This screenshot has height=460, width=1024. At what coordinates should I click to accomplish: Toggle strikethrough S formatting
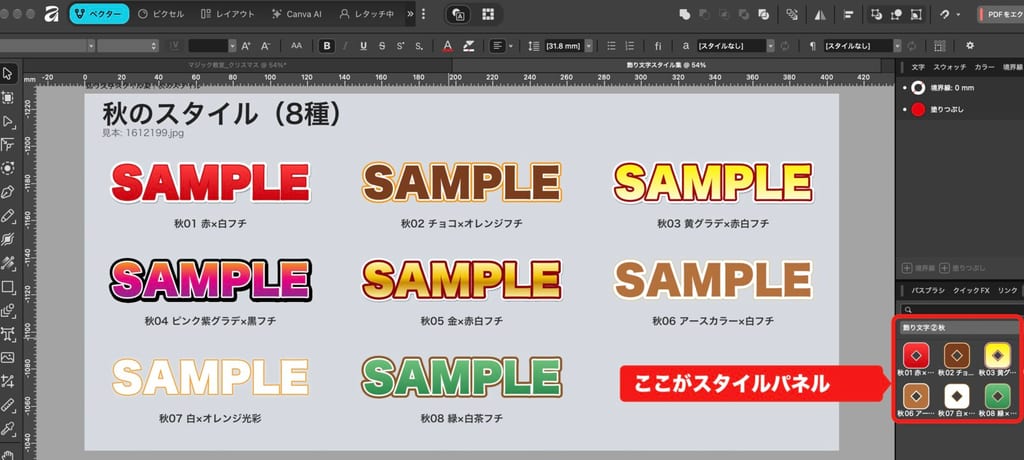pyautogui.click(x=381, y=46)
